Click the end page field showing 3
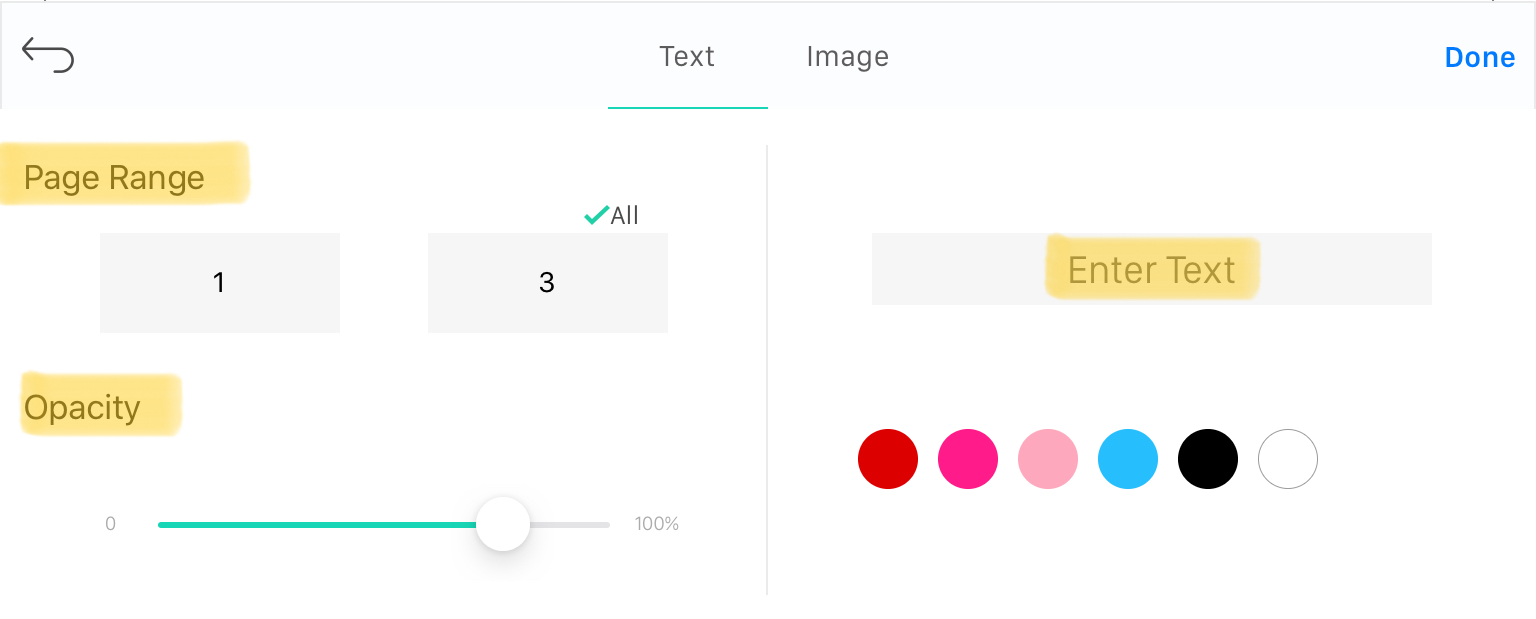 [x=548, y=283]
